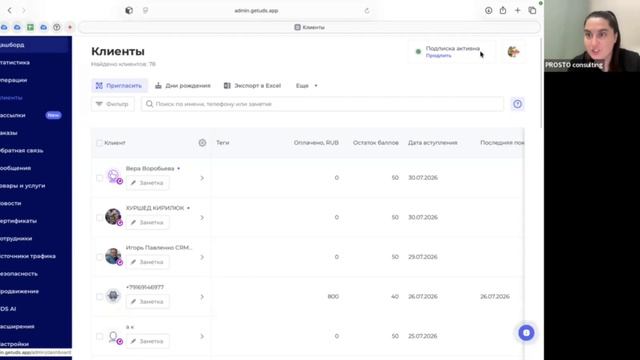Open the operations section in sidebar

pyautogui.click(x=35, y=80)
